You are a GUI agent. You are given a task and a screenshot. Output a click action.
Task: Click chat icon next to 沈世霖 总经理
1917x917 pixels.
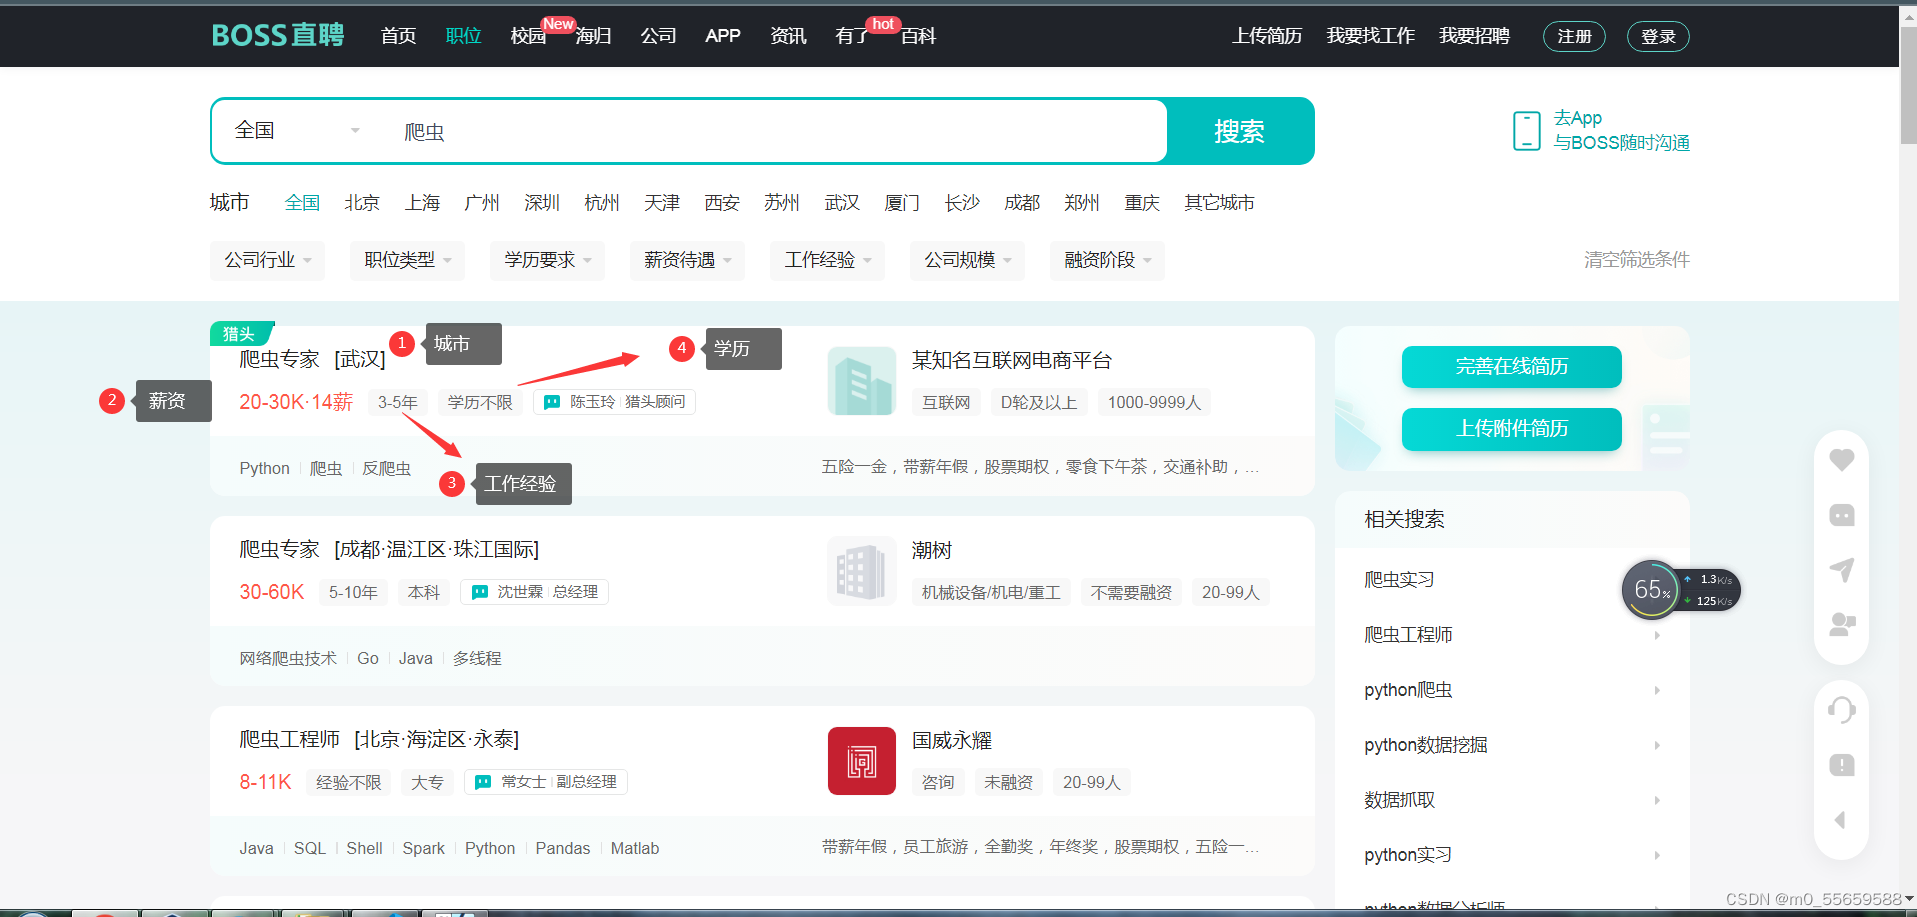(480, 592)
